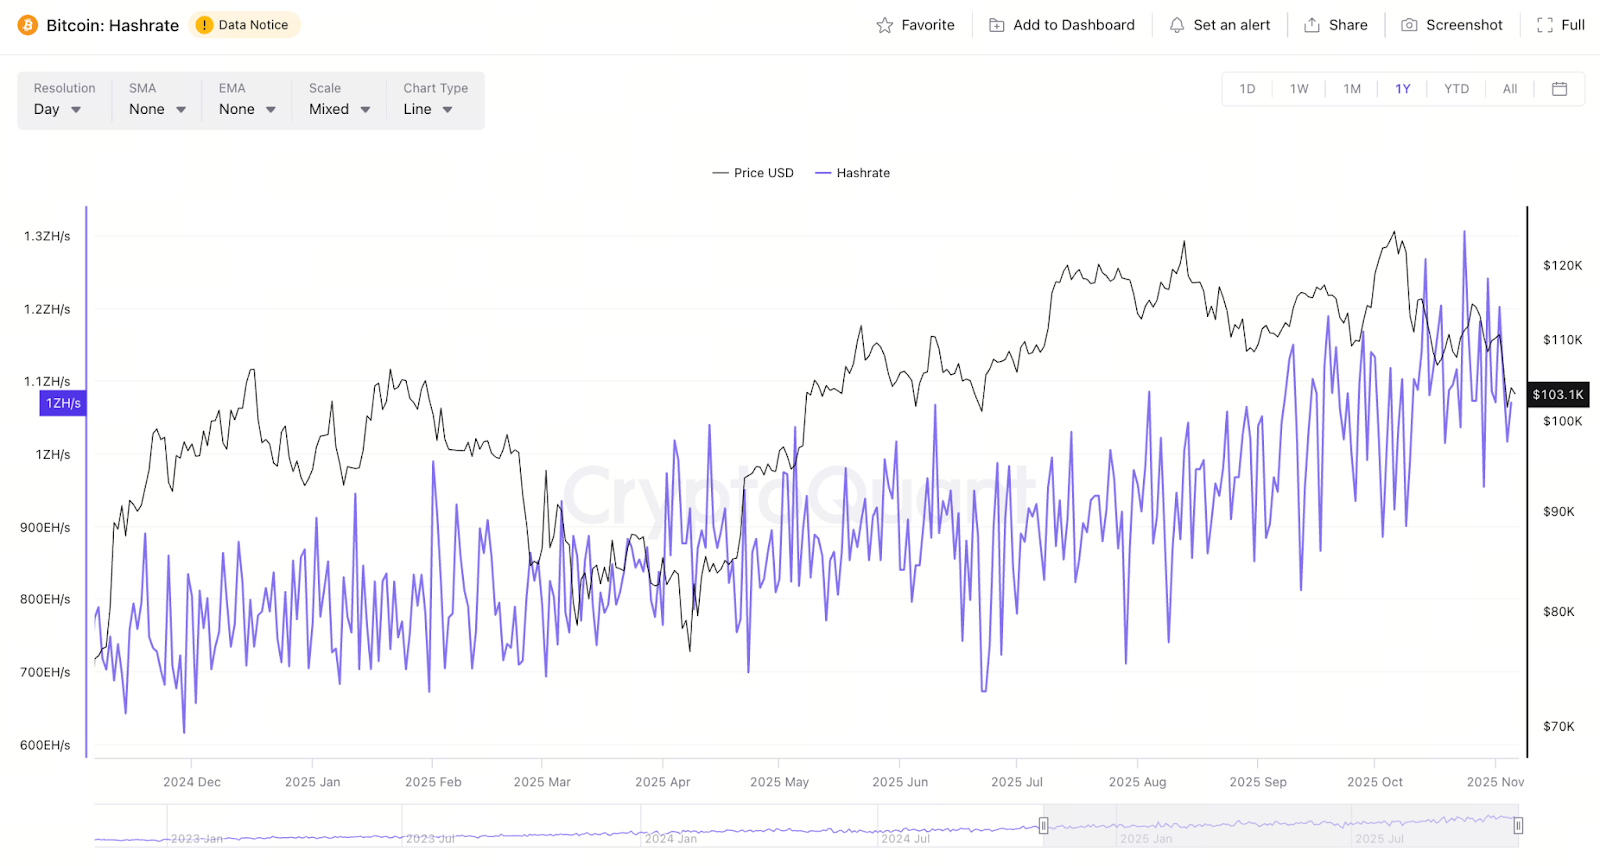Open the Chart Type Line dropdown
This screenshot has width=1600, height=866.
click(x=428, y=109)
